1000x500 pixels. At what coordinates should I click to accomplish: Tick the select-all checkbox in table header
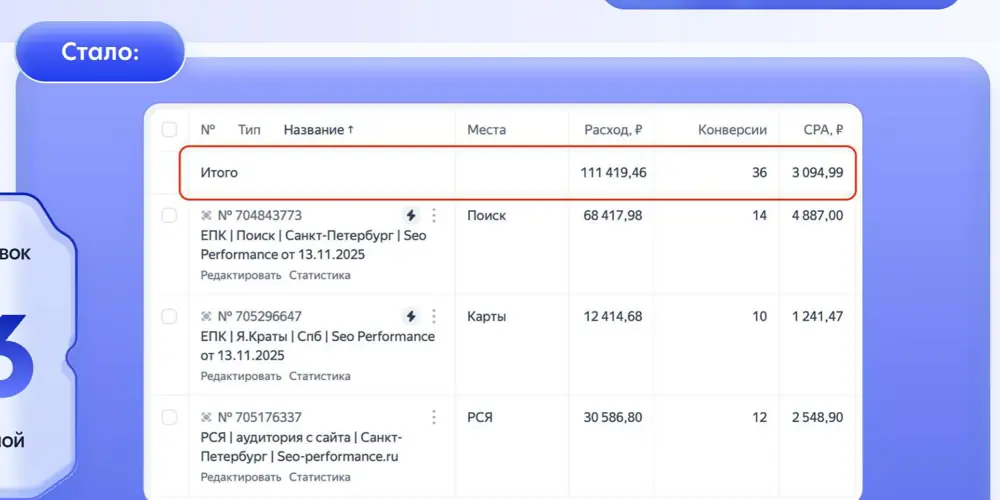click(169, 130)
